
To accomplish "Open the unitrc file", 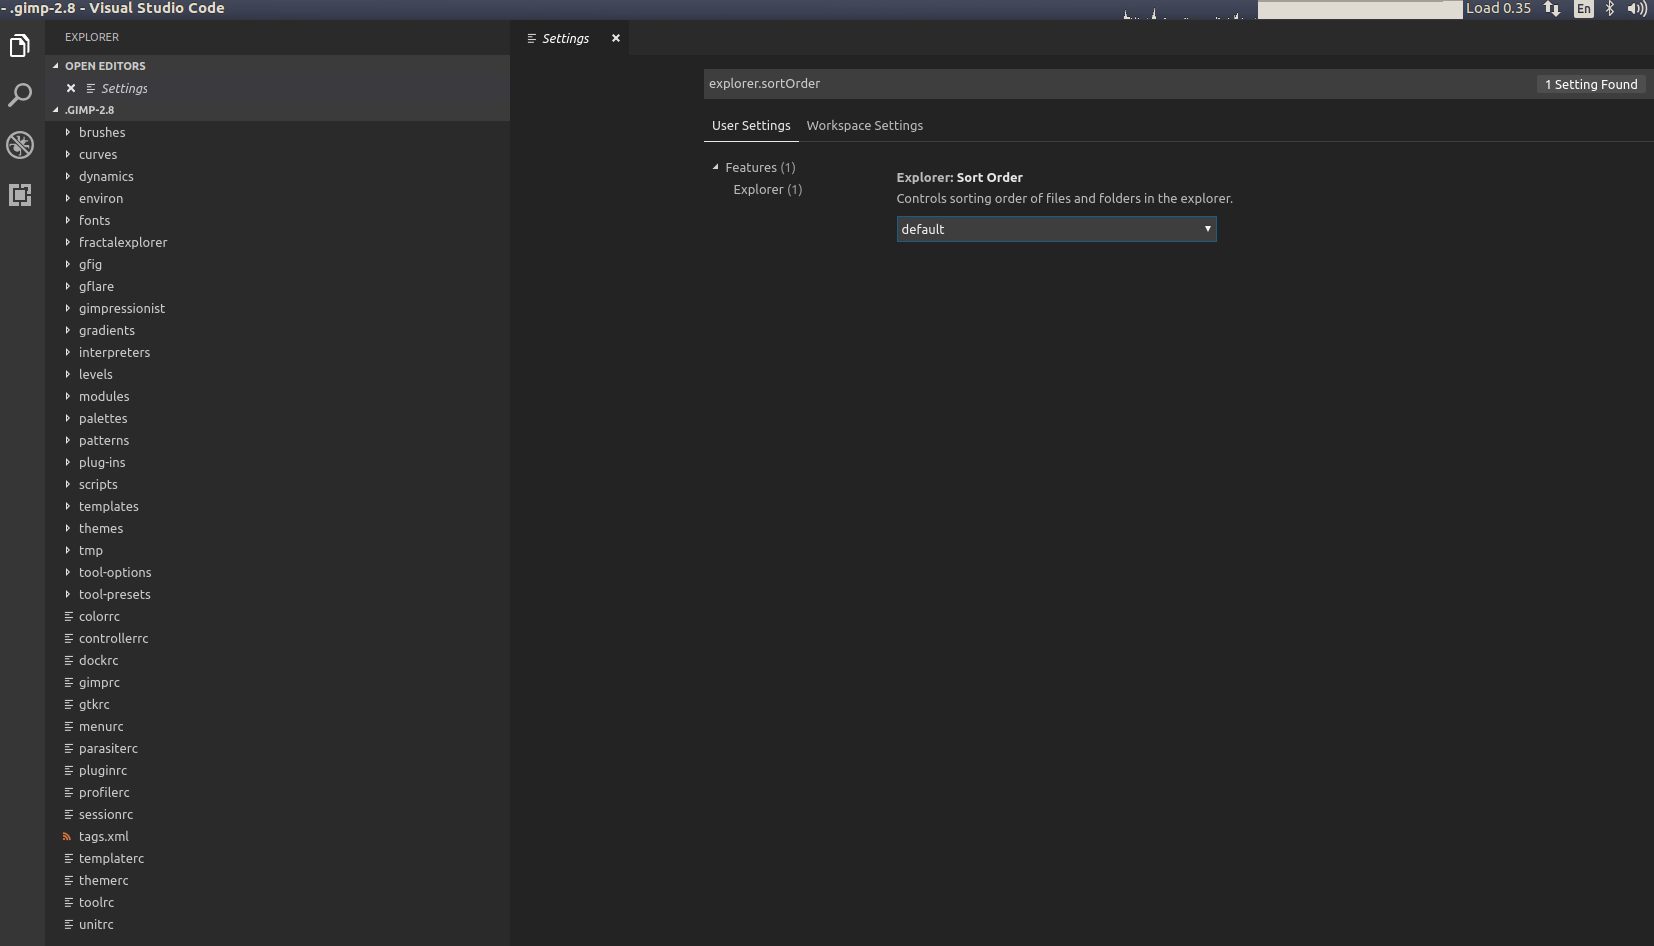I will (278, 924).
